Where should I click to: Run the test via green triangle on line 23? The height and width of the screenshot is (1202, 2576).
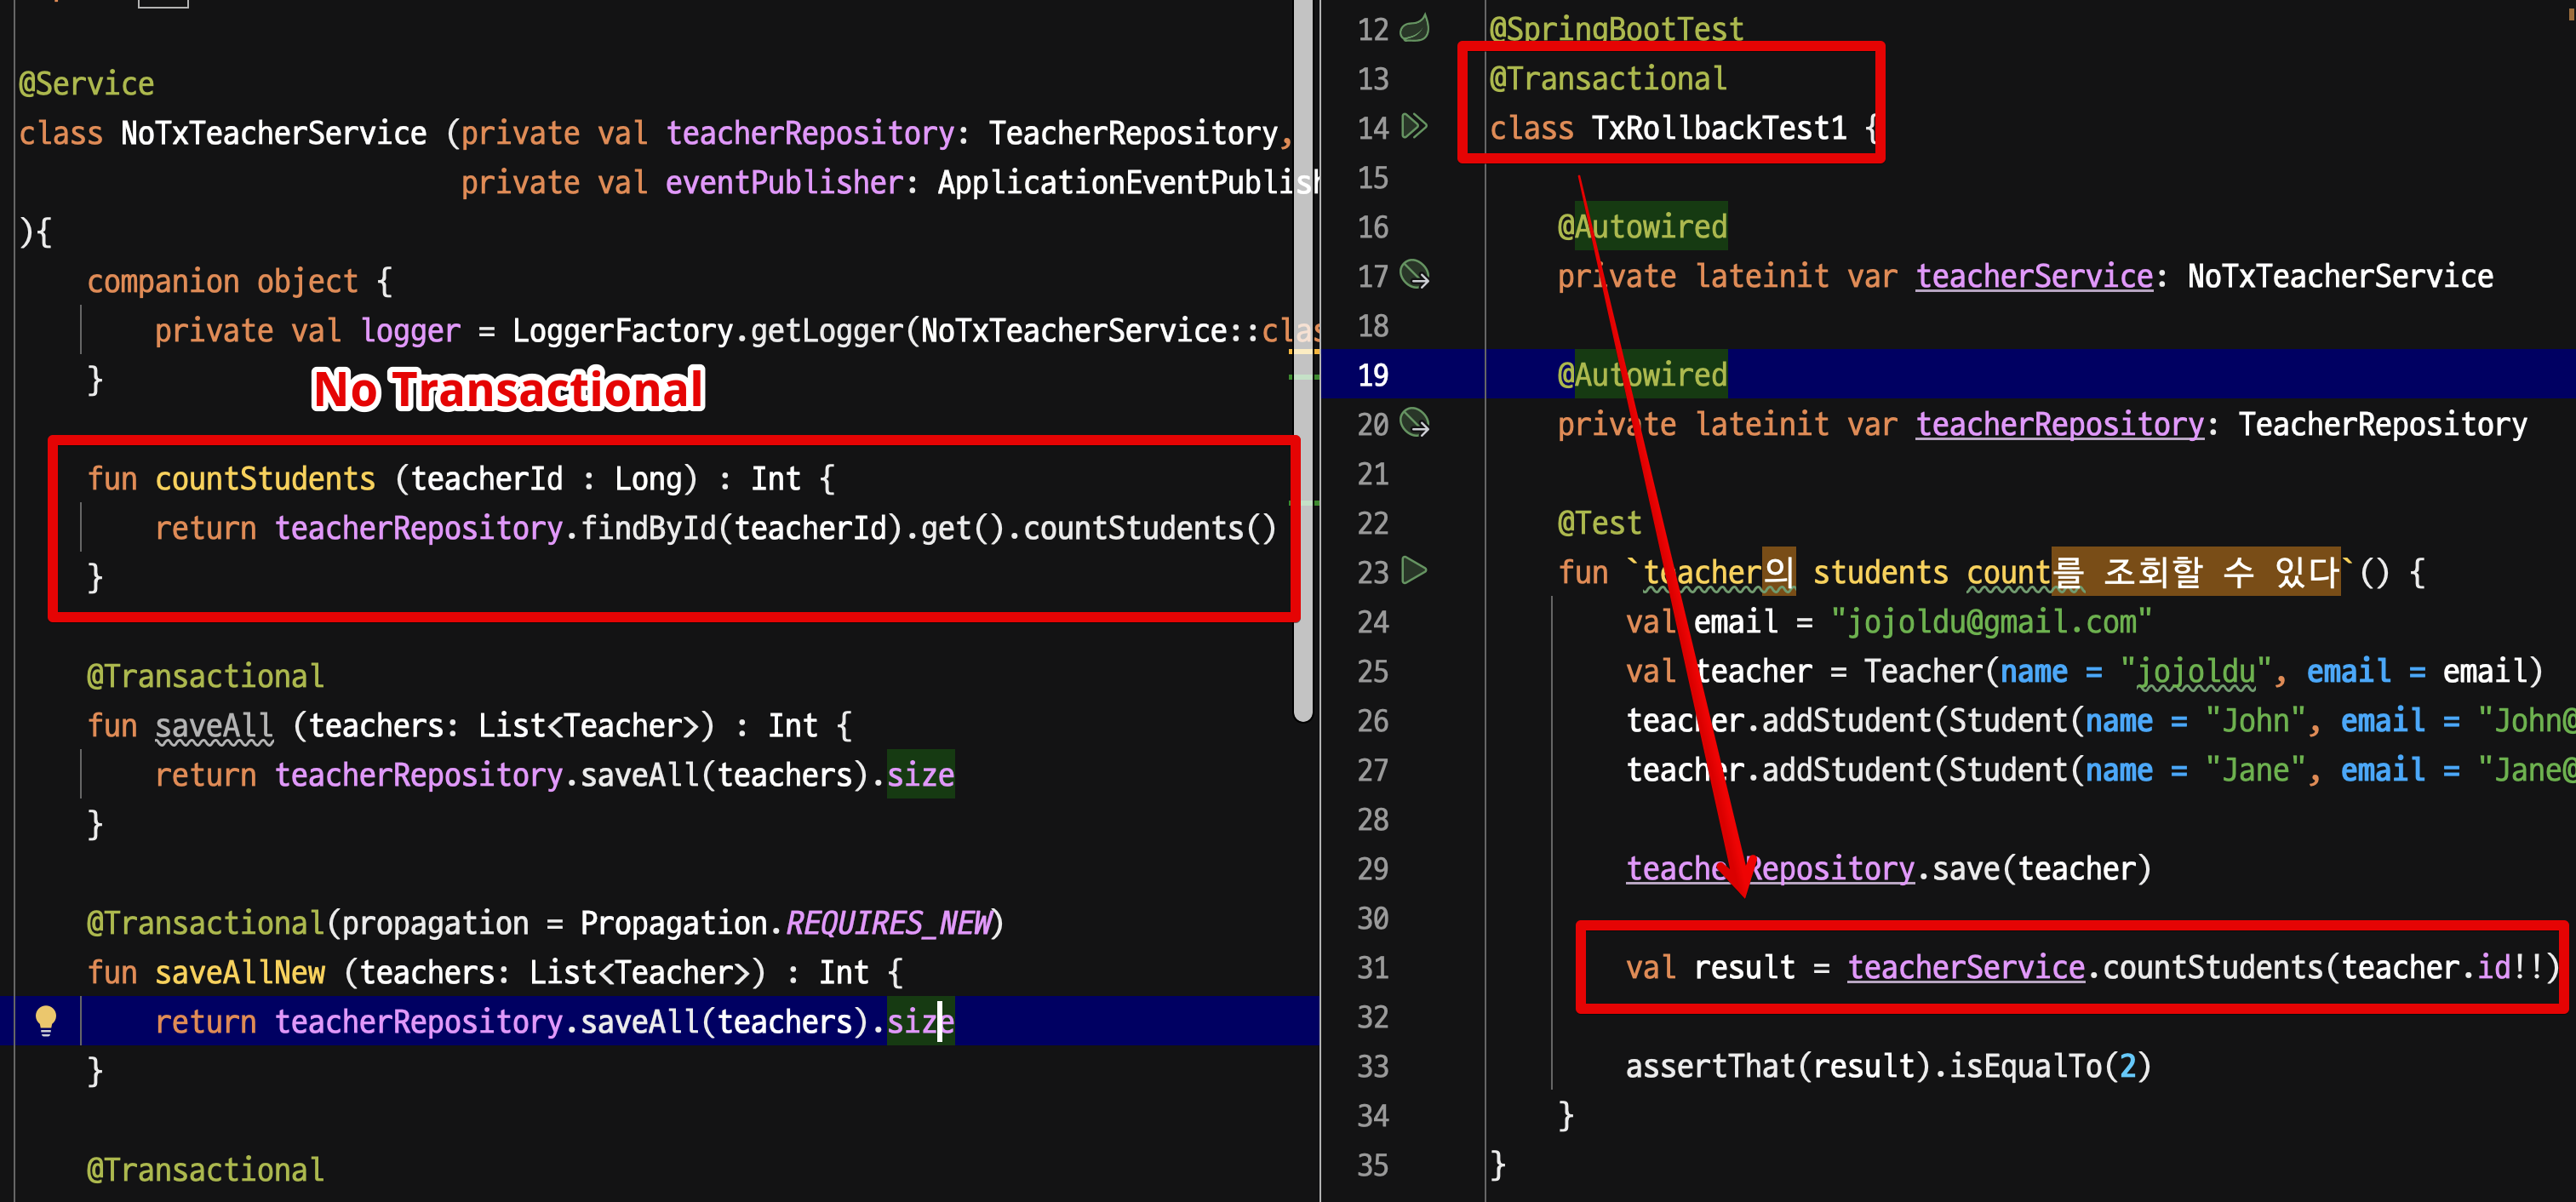tap(1413, 572)
